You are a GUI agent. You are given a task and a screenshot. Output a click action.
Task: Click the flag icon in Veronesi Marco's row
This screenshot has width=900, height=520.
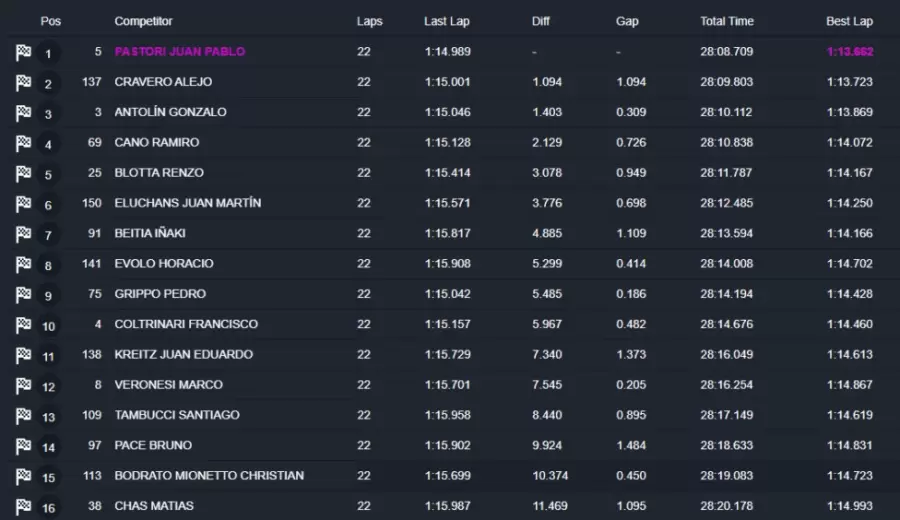[x=23, y=386]
